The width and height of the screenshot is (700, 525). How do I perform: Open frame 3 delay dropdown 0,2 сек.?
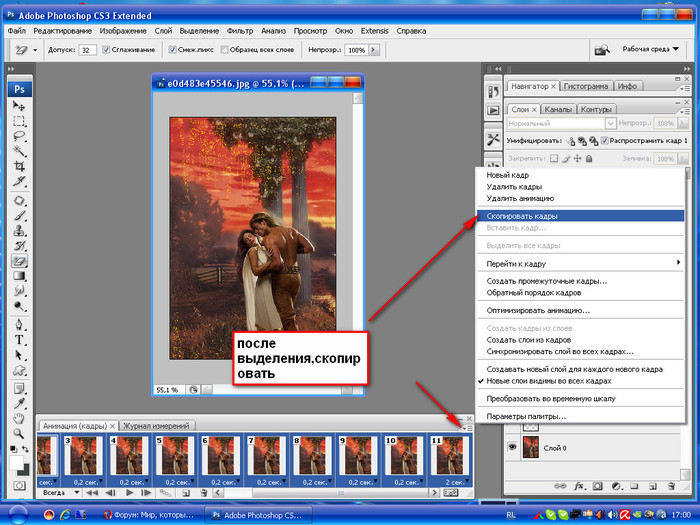coord(100,482)
